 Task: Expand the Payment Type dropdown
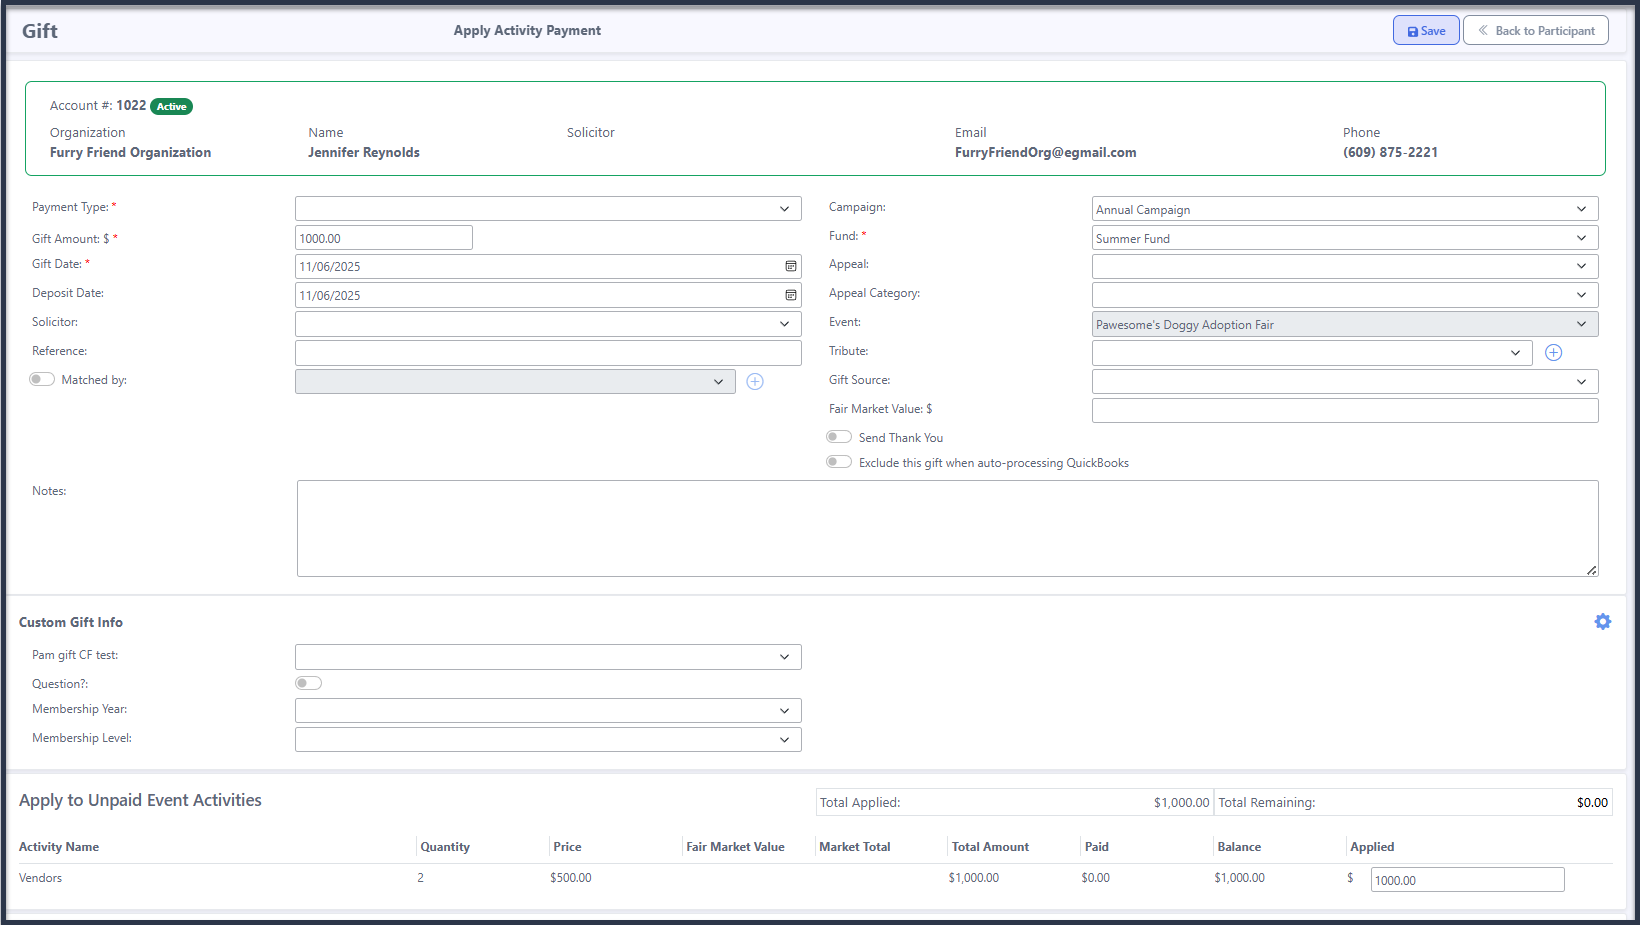point(548,209)
